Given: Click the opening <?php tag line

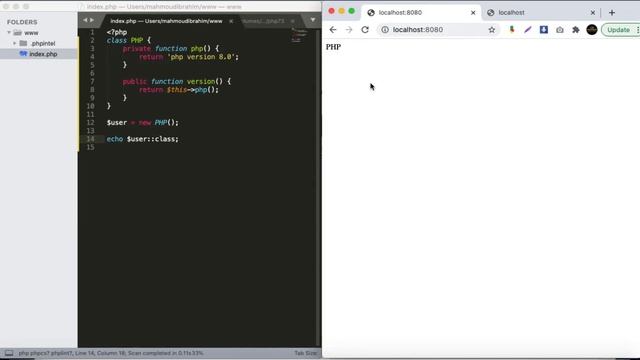Looking at the screenshot, I should tap(117, 32).
